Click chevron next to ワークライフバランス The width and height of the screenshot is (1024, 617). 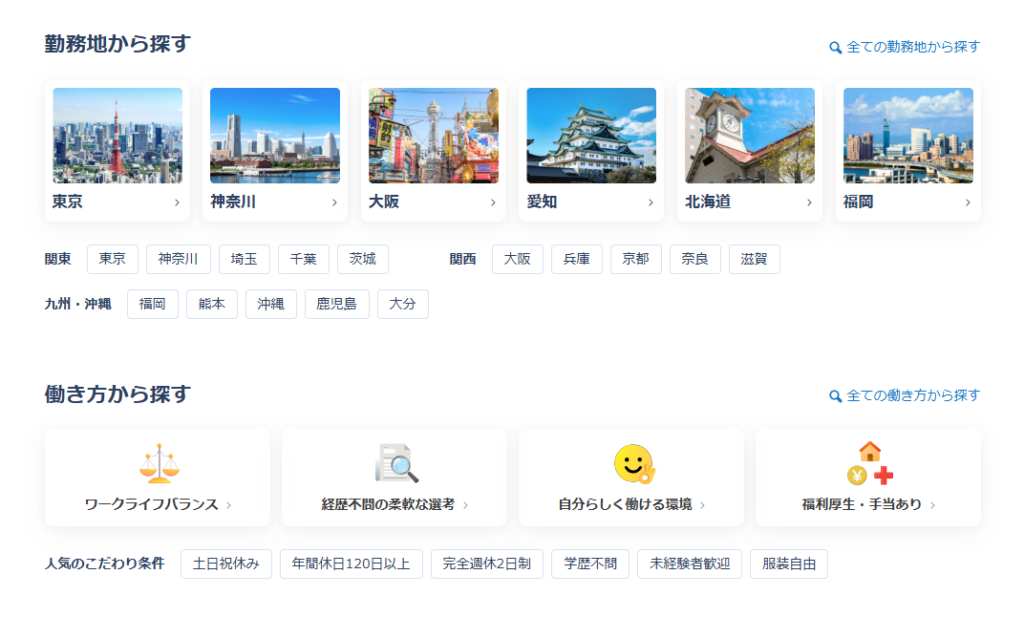(x=229, y=505)
